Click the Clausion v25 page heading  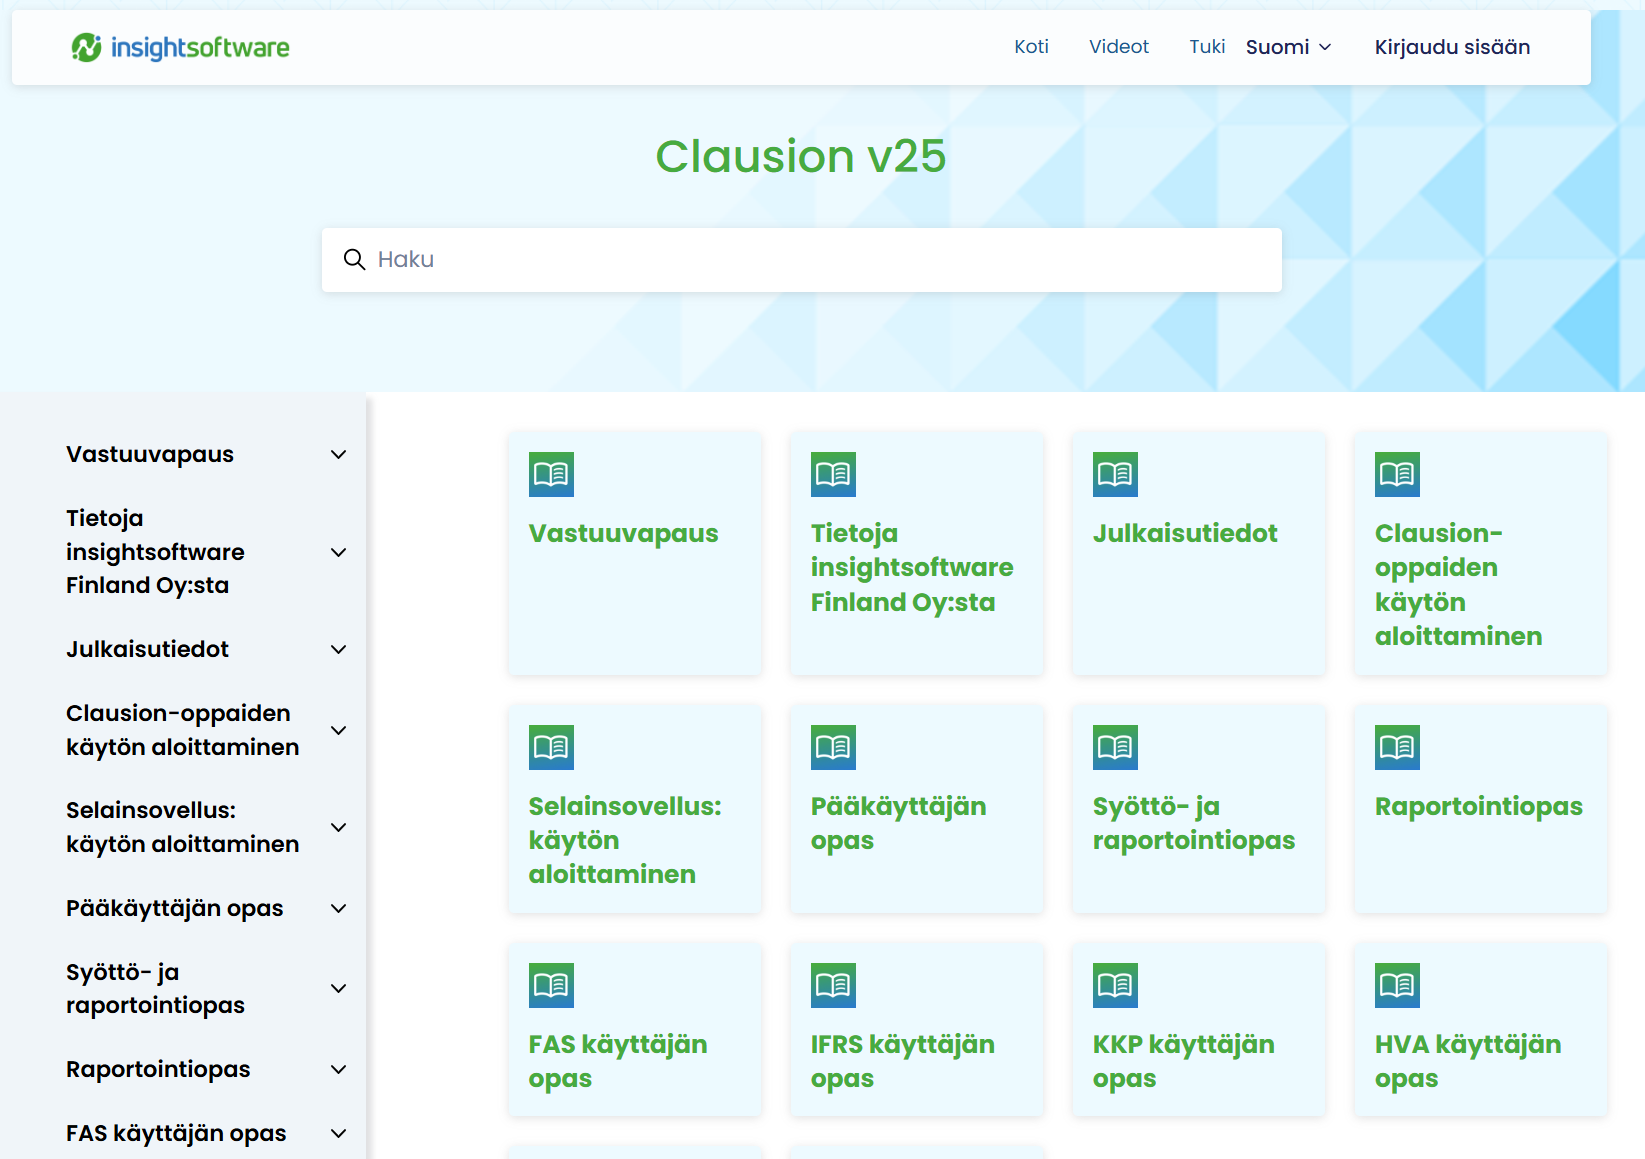pos(801,156)
